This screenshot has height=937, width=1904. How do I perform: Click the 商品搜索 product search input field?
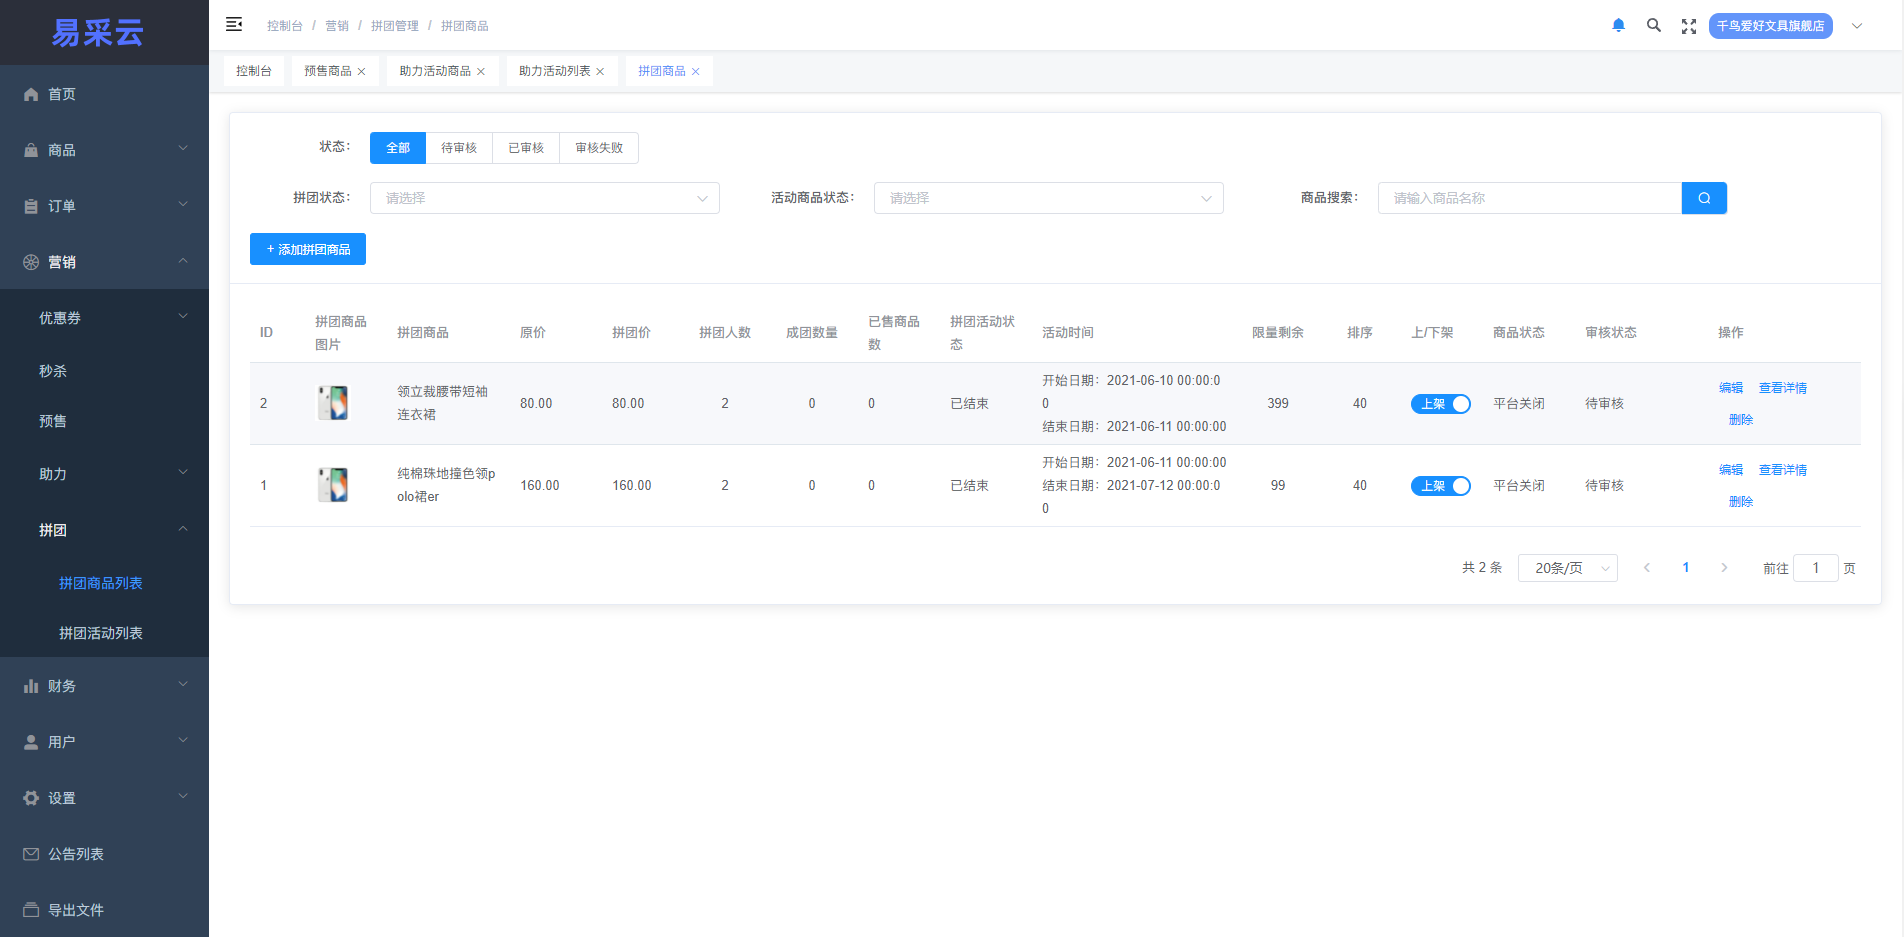[1529, 197]
